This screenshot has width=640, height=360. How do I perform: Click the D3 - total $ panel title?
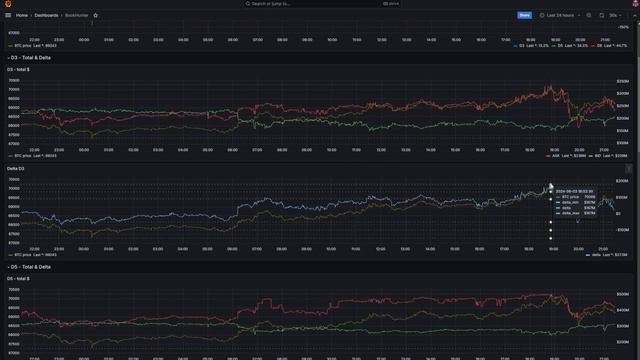tap(18, 70)
